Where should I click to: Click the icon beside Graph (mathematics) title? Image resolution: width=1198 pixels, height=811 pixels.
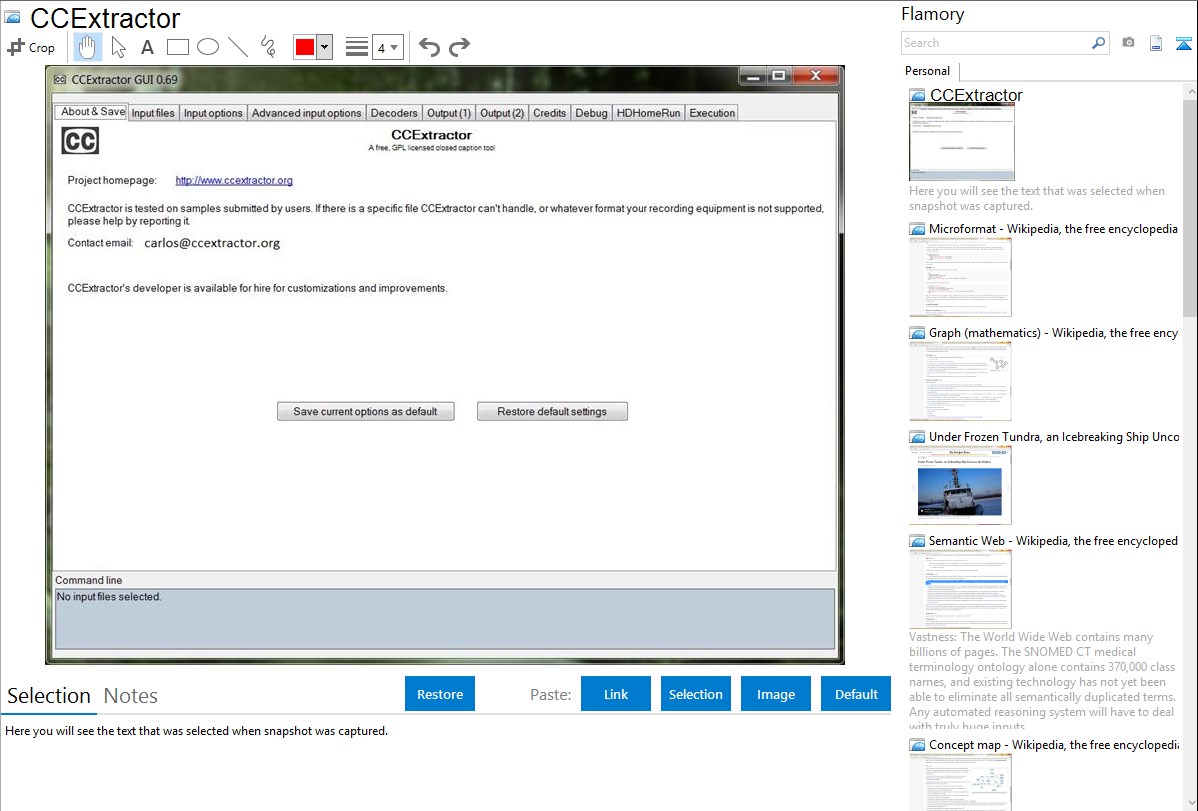[918, 333]
